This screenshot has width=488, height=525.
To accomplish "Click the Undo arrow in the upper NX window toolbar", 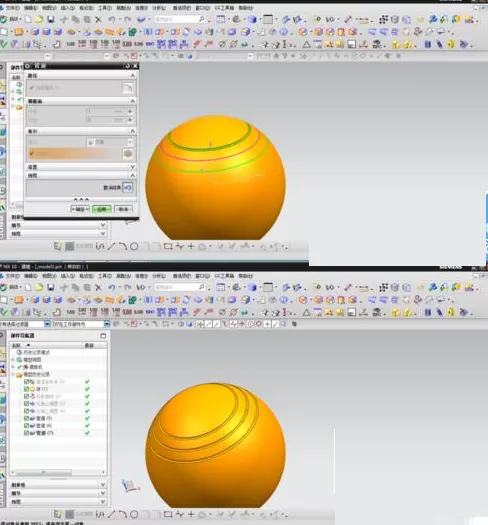I will [112, 19].
